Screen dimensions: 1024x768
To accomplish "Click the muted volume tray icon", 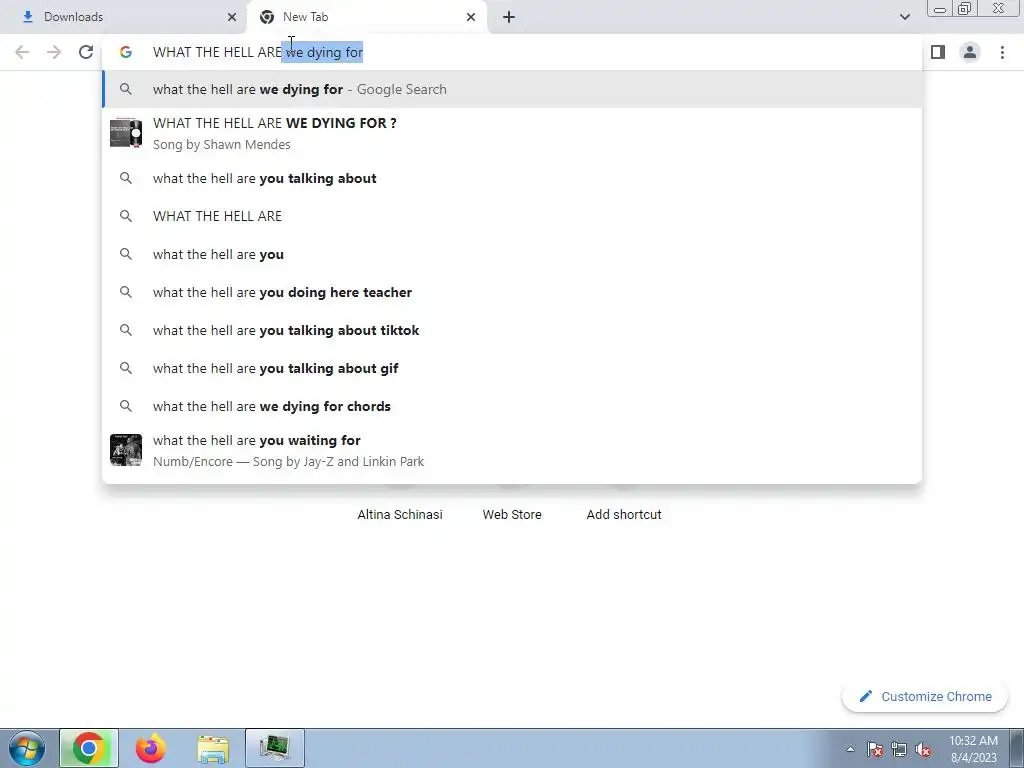I will (x=923, y=749).
